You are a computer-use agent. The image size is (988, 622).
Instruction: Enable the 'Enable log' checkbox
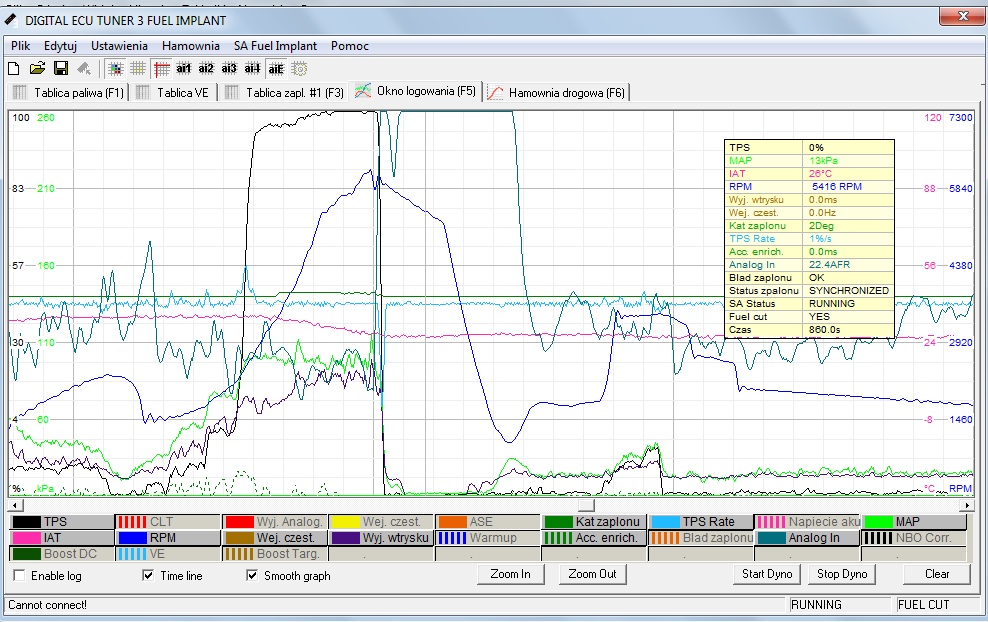pos(20,576)
